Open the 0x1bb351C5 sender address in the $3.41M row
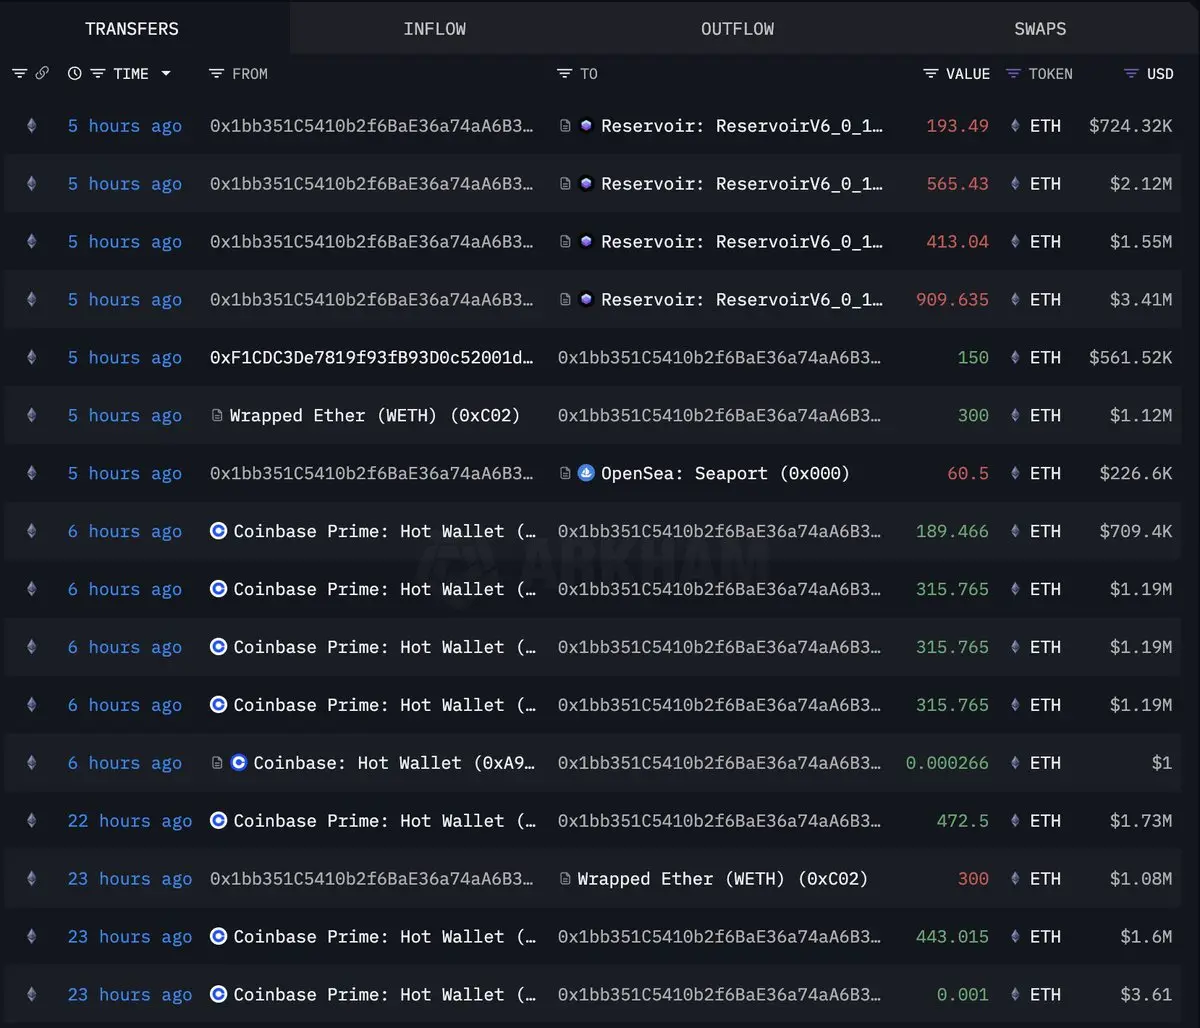 pos(372,300)
